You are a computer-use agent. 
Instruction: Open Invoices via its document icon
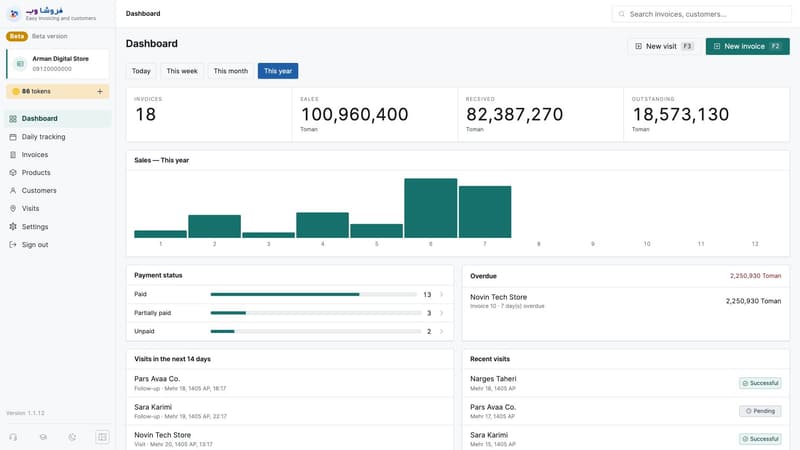point(13,155)
